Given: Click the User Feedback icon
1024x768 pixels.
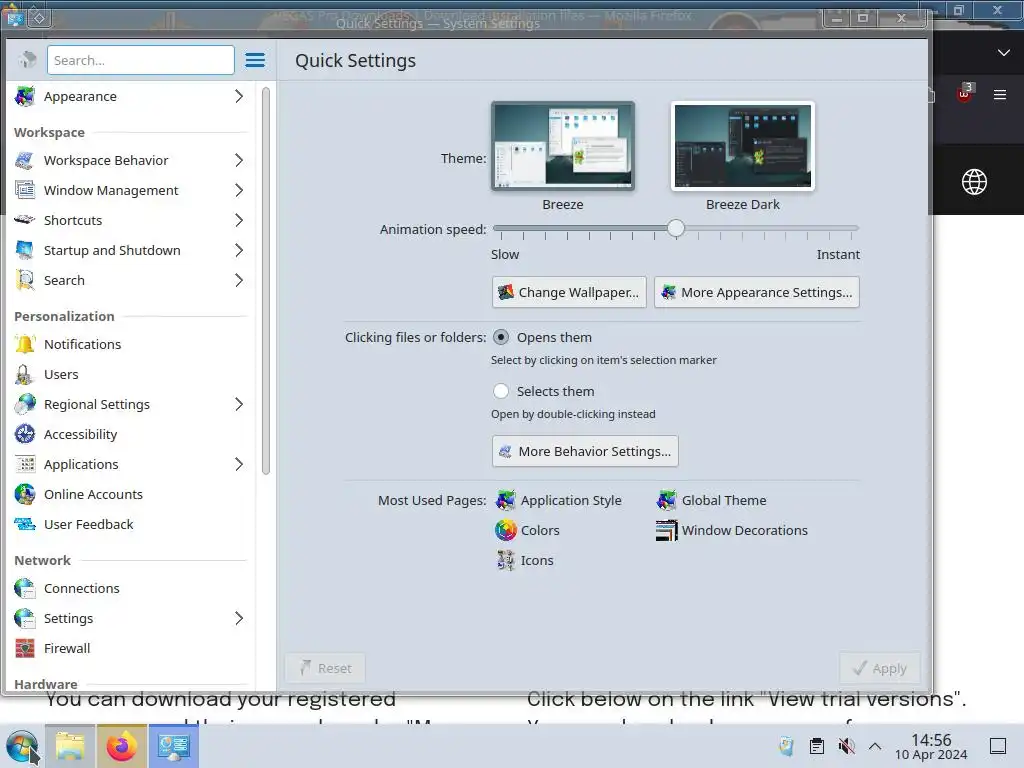Looking at the screenshot, I should point(25,524).
